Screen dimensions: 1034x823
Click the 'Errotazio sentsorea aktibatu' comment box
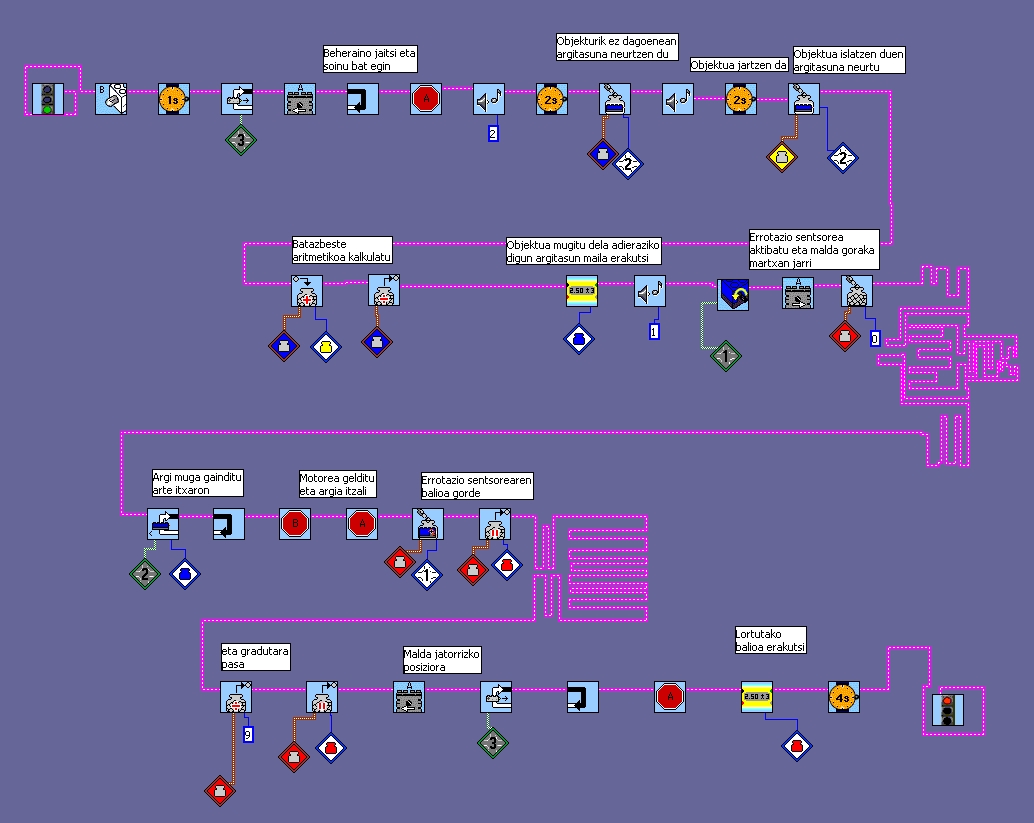814,249
